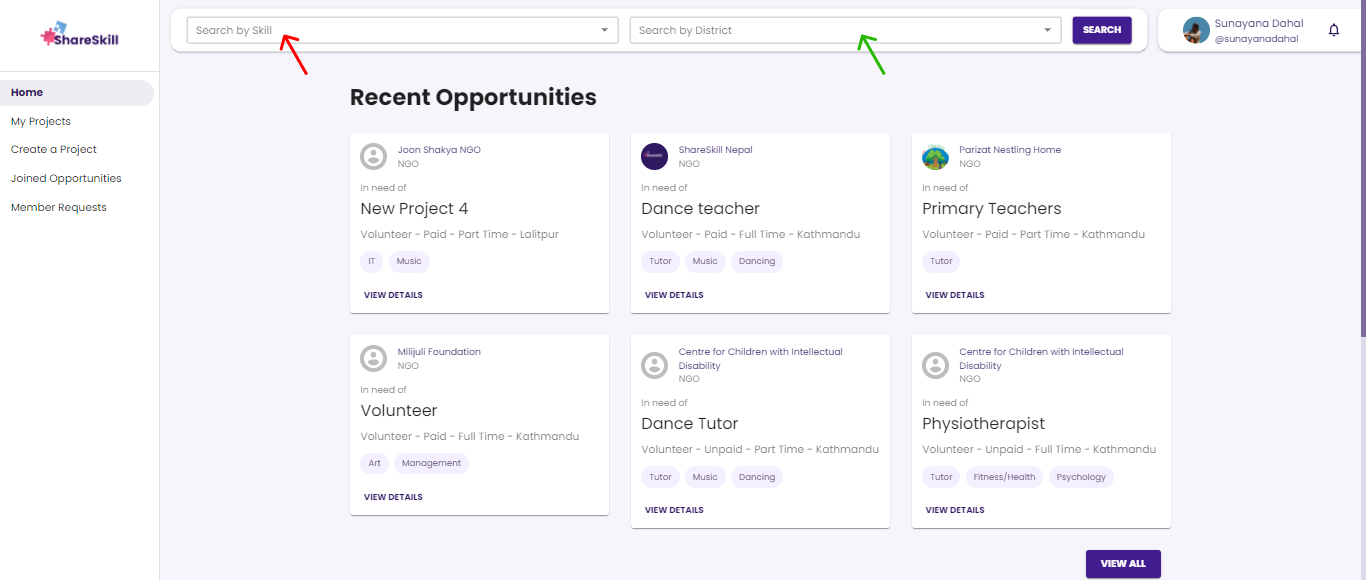Viewport: 1366px width, 580px height.
Task: Click the avatar on the Physiotherapist card
Action: point(935,365)
